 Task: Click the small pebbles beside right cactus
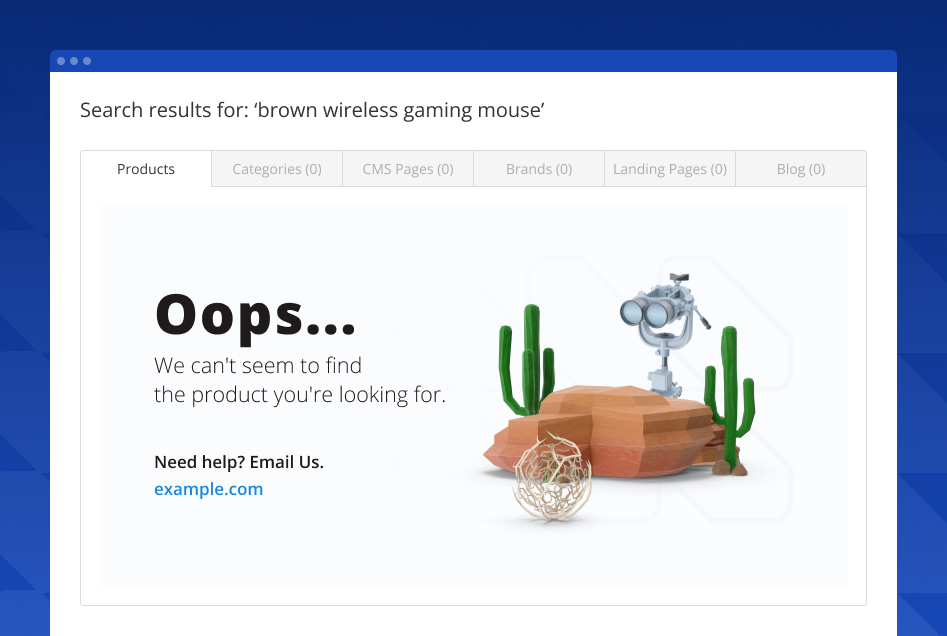[730, 467]
